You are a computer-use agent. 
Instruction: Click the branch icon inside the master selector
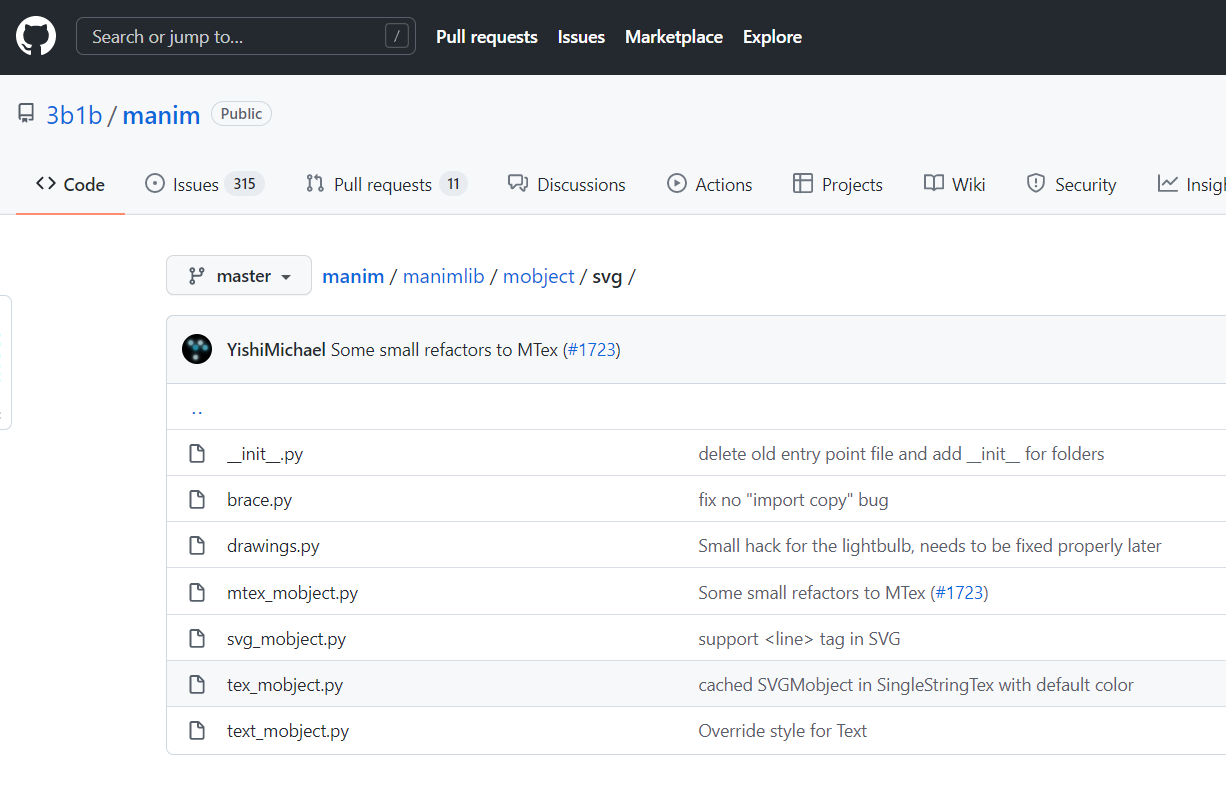198,275
